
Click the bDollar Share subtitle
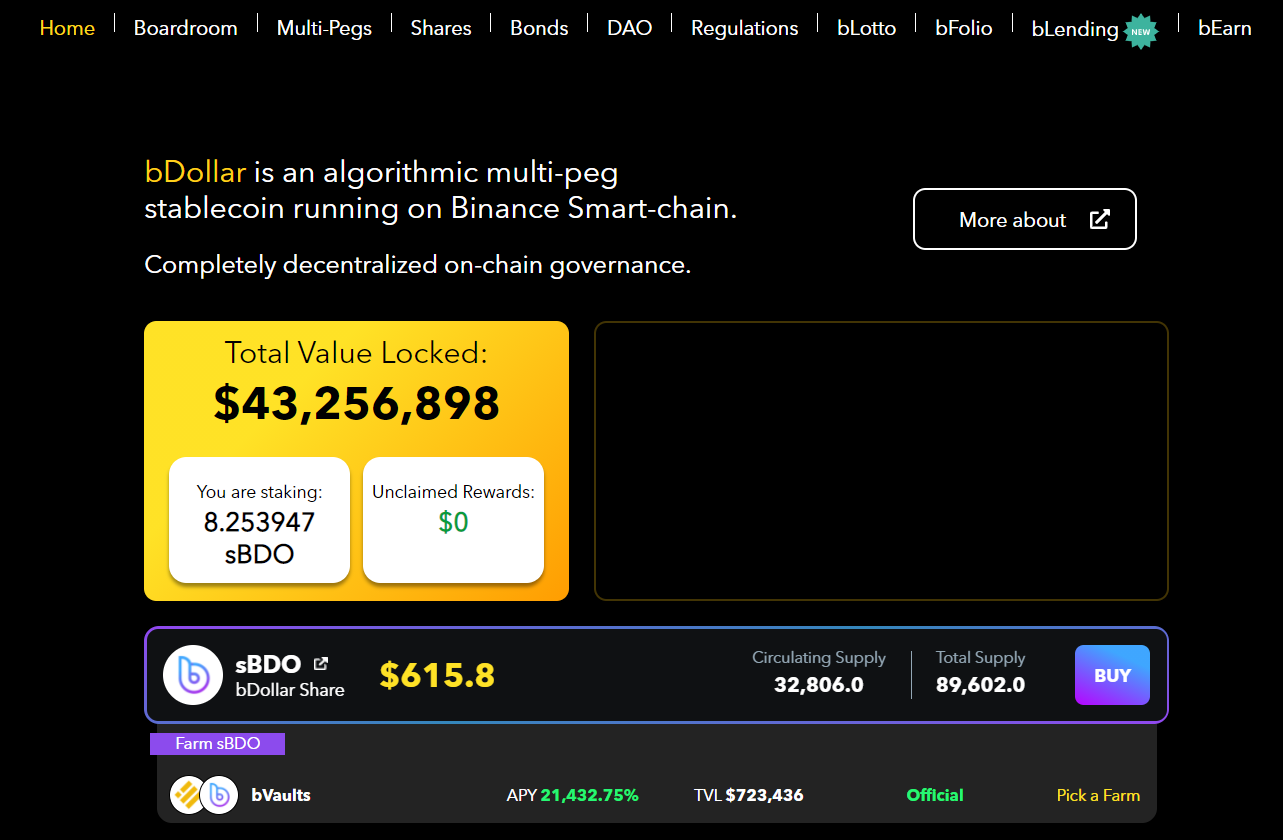point(290,690)
